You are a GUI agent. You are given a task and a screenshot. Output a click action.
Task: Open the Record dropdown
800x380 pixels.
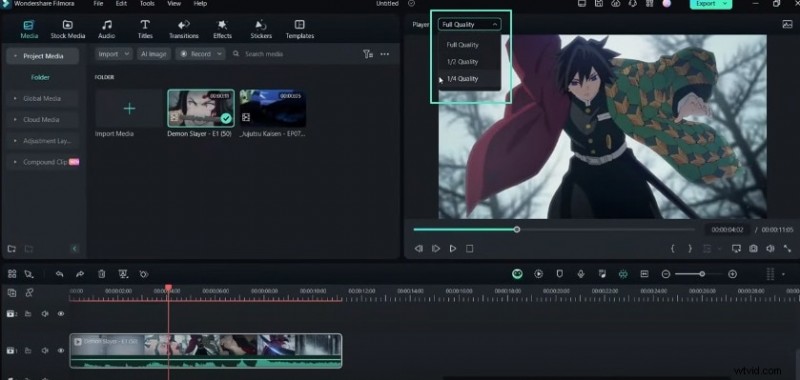[x=201, y=54]
